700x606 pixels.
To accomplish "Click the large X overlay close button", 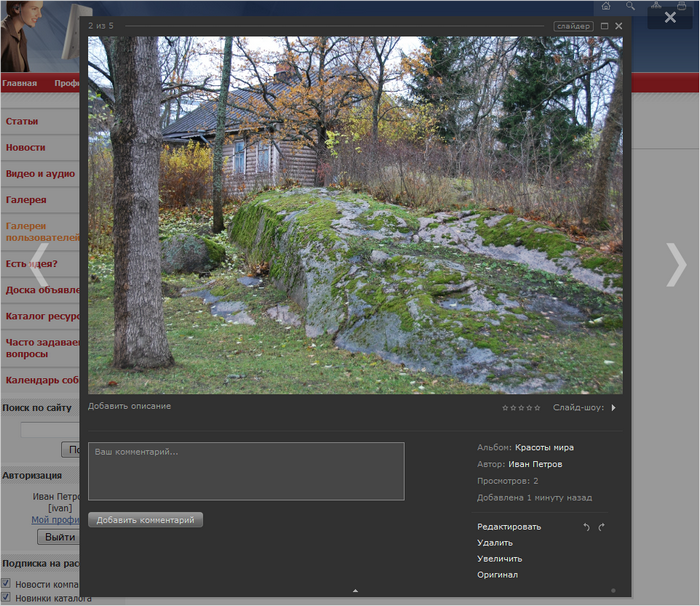I will click(670, 17).
